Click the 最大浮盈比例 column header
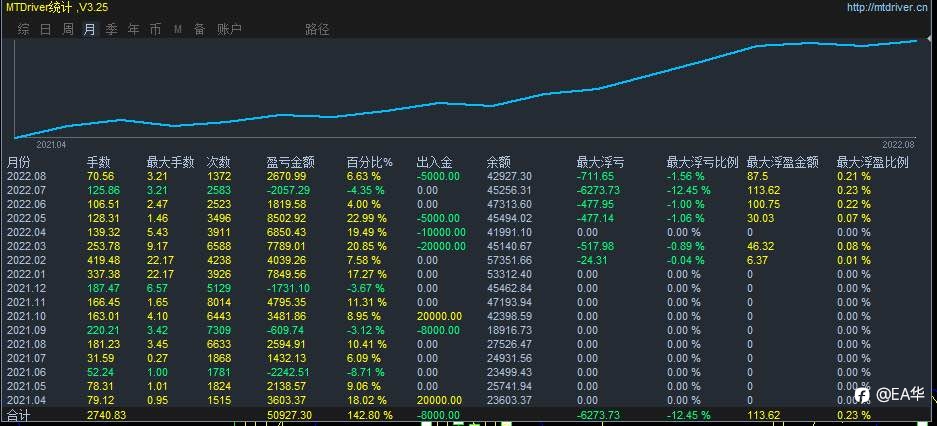 click(x=872, y=163)
